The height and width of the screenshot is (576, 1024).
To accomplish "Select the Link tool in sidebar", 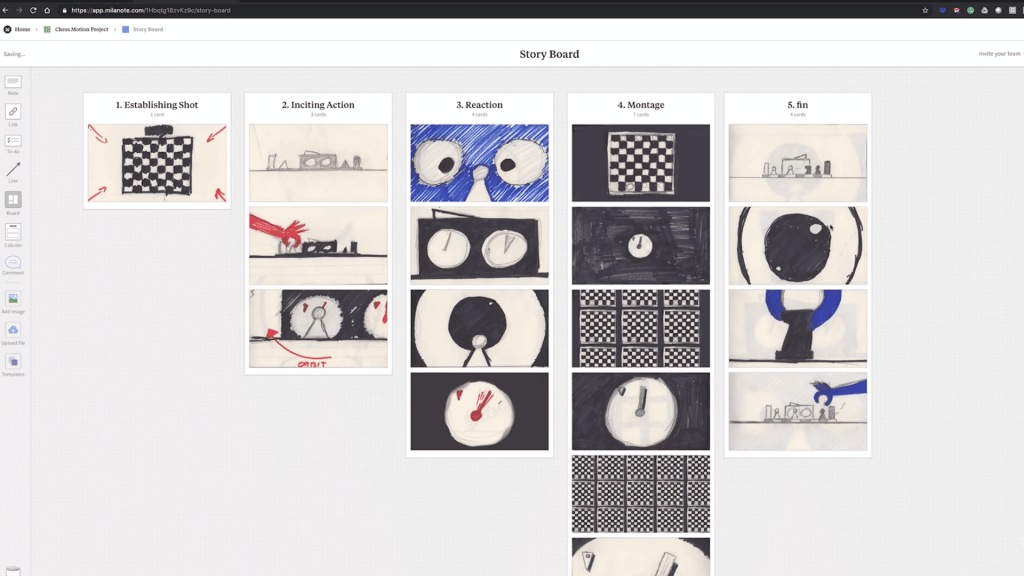I will point(13,112).
